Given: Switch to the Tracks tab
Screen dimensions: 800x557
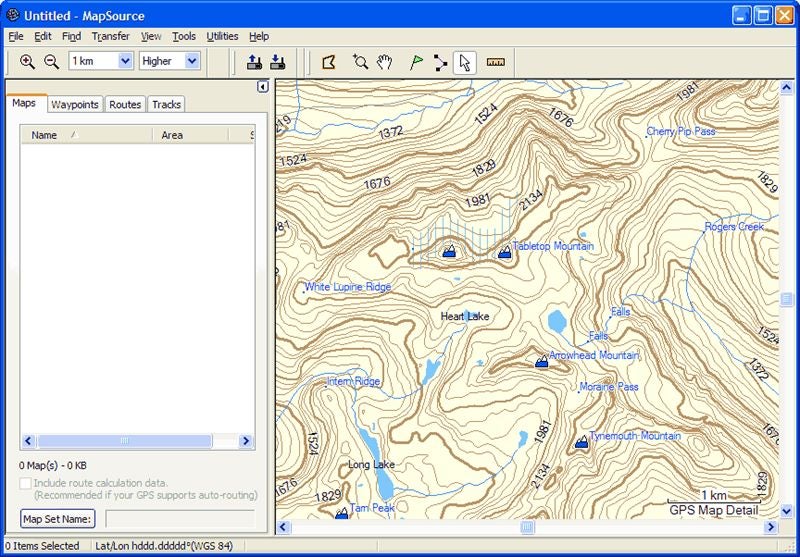Looking at the screenshot, I should click(166, 105).
